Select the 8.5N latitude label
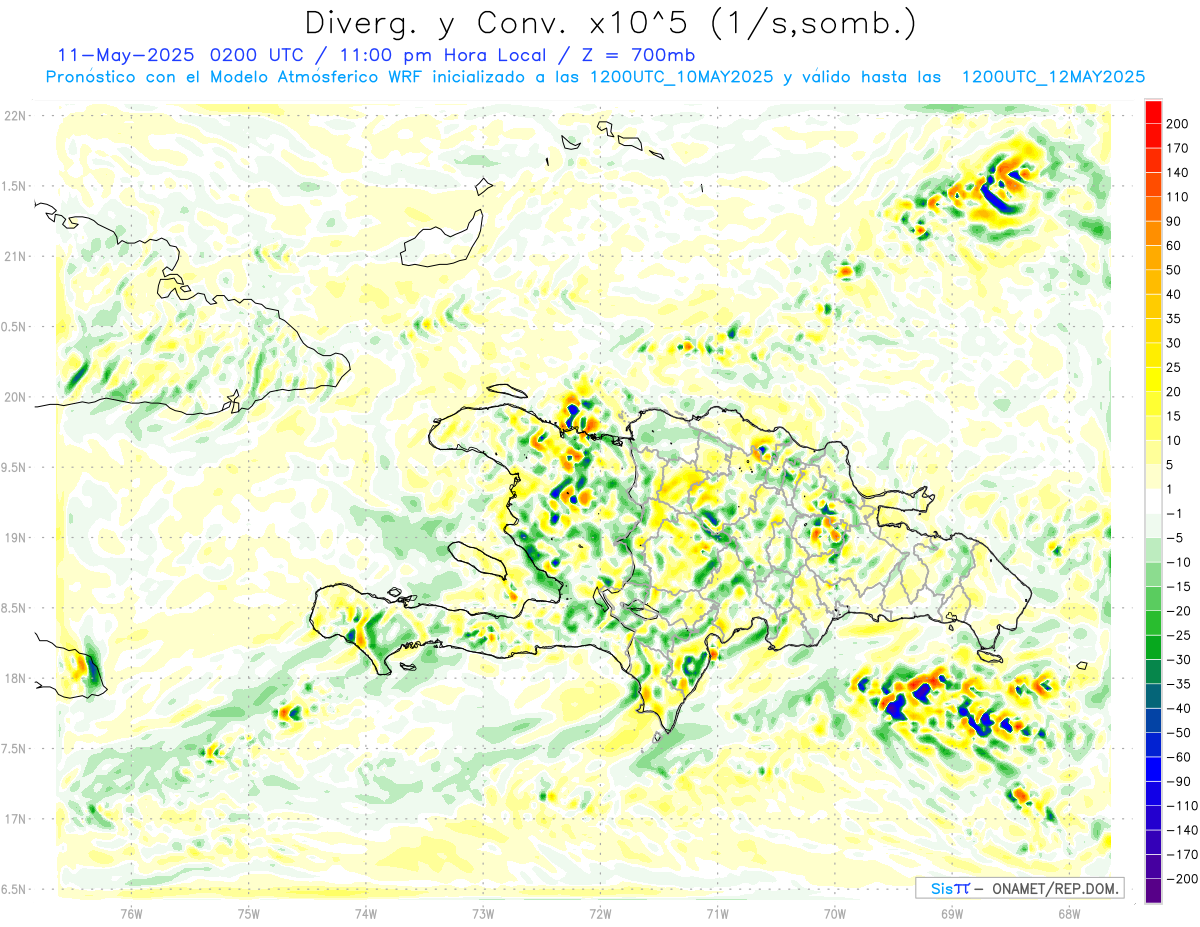Viewport: 1200px width, 927px height. click(x=14, y=608)
